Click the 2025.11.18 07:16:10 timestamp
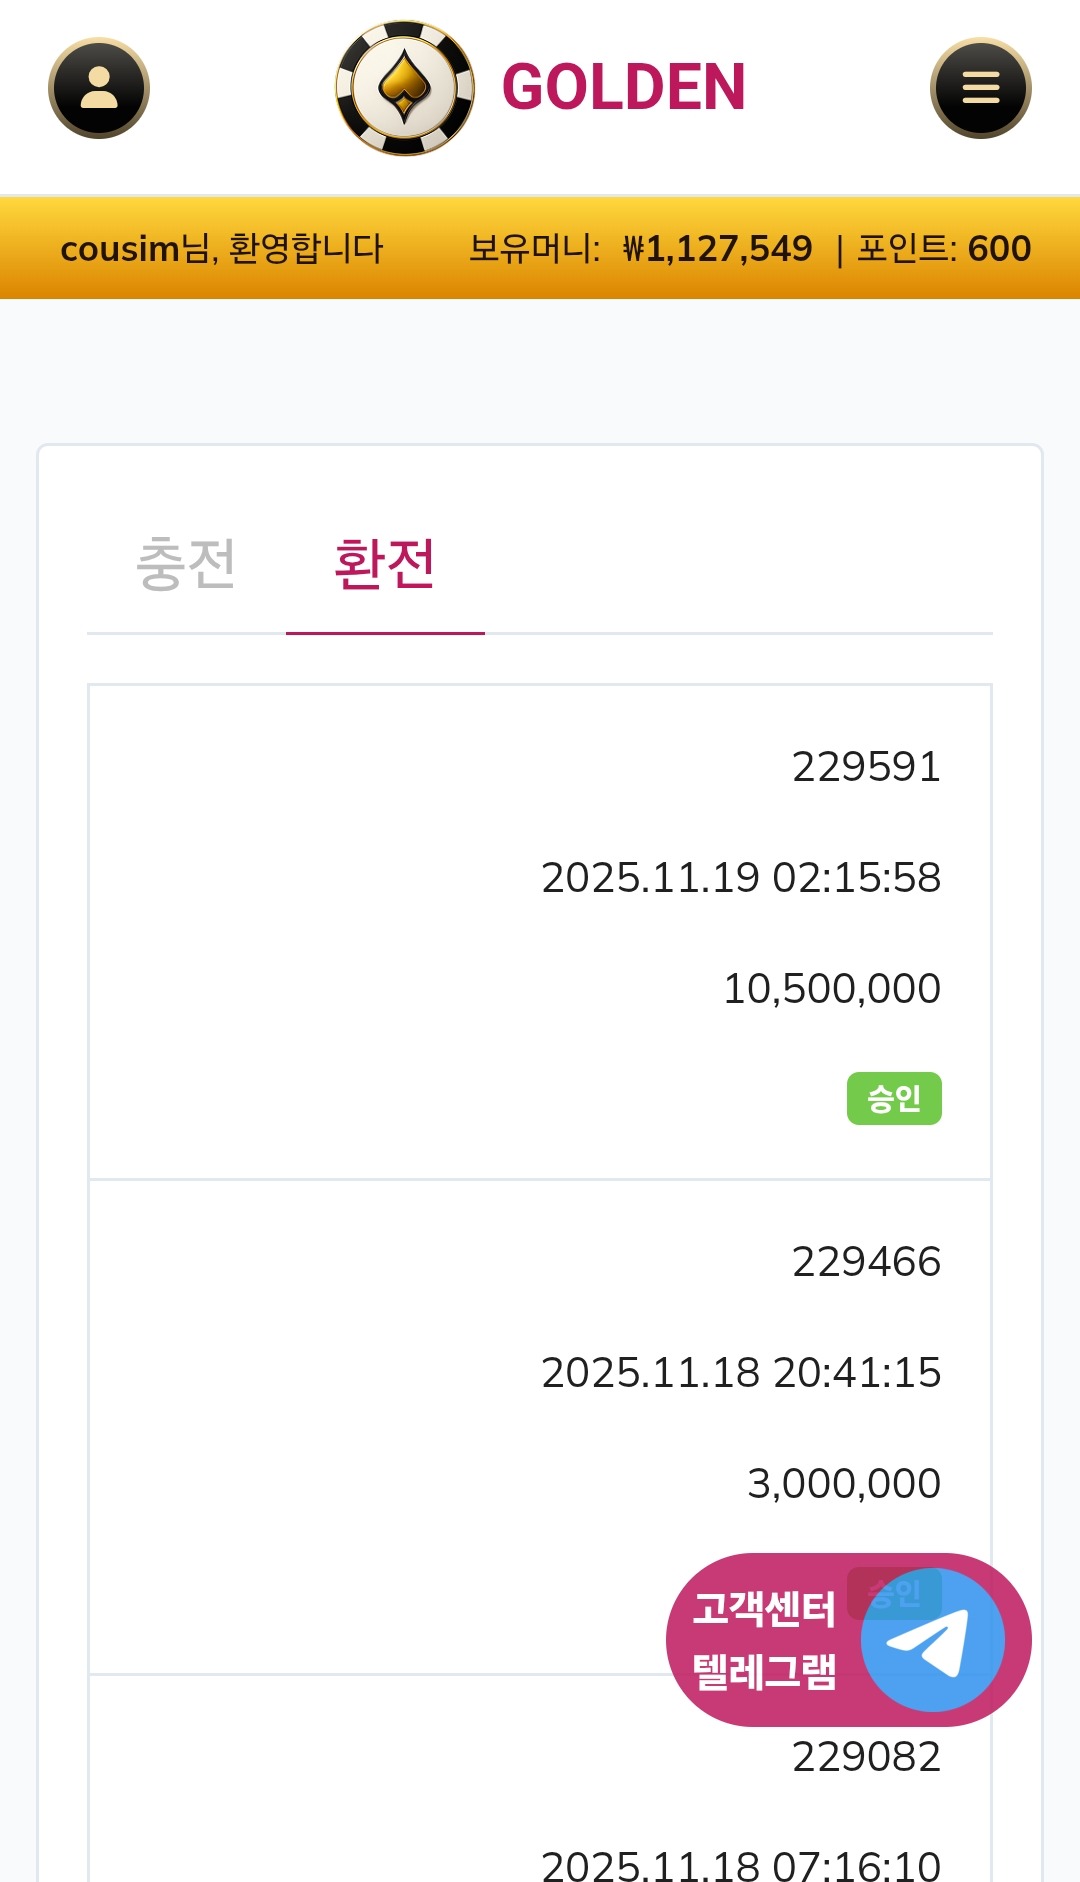The width and height of the screenshot is (1080, 1882). click(740, 1864)
